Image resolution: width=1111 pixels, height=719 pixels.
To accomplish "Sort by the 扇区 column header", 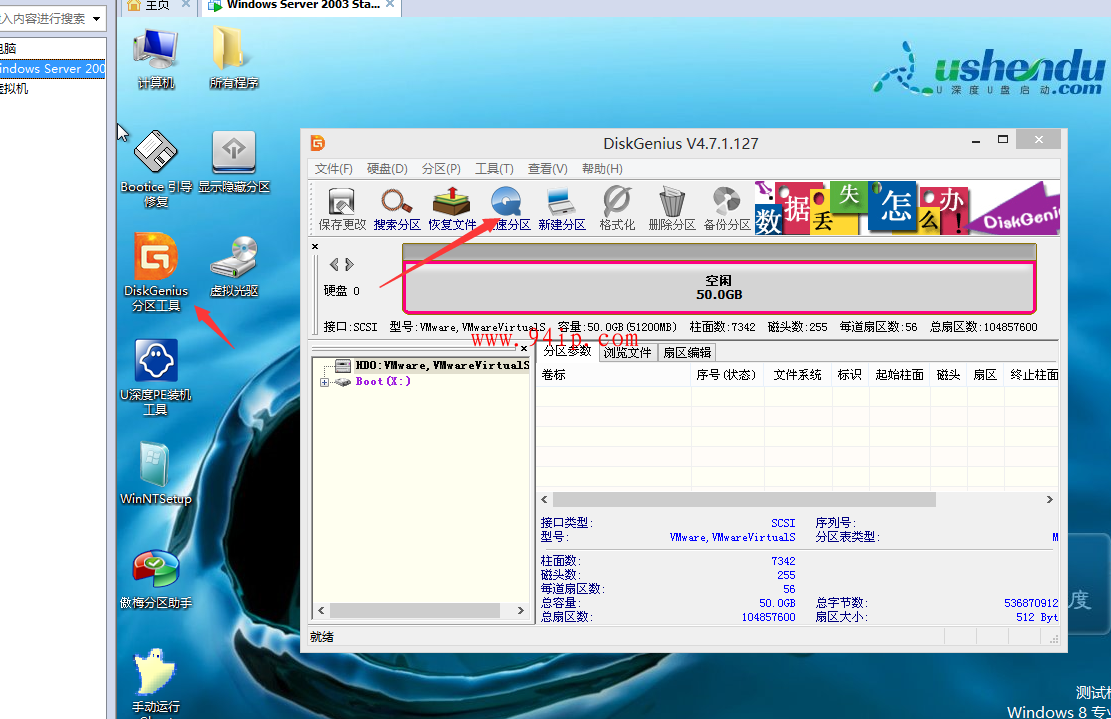I will (x=986, y=375).
